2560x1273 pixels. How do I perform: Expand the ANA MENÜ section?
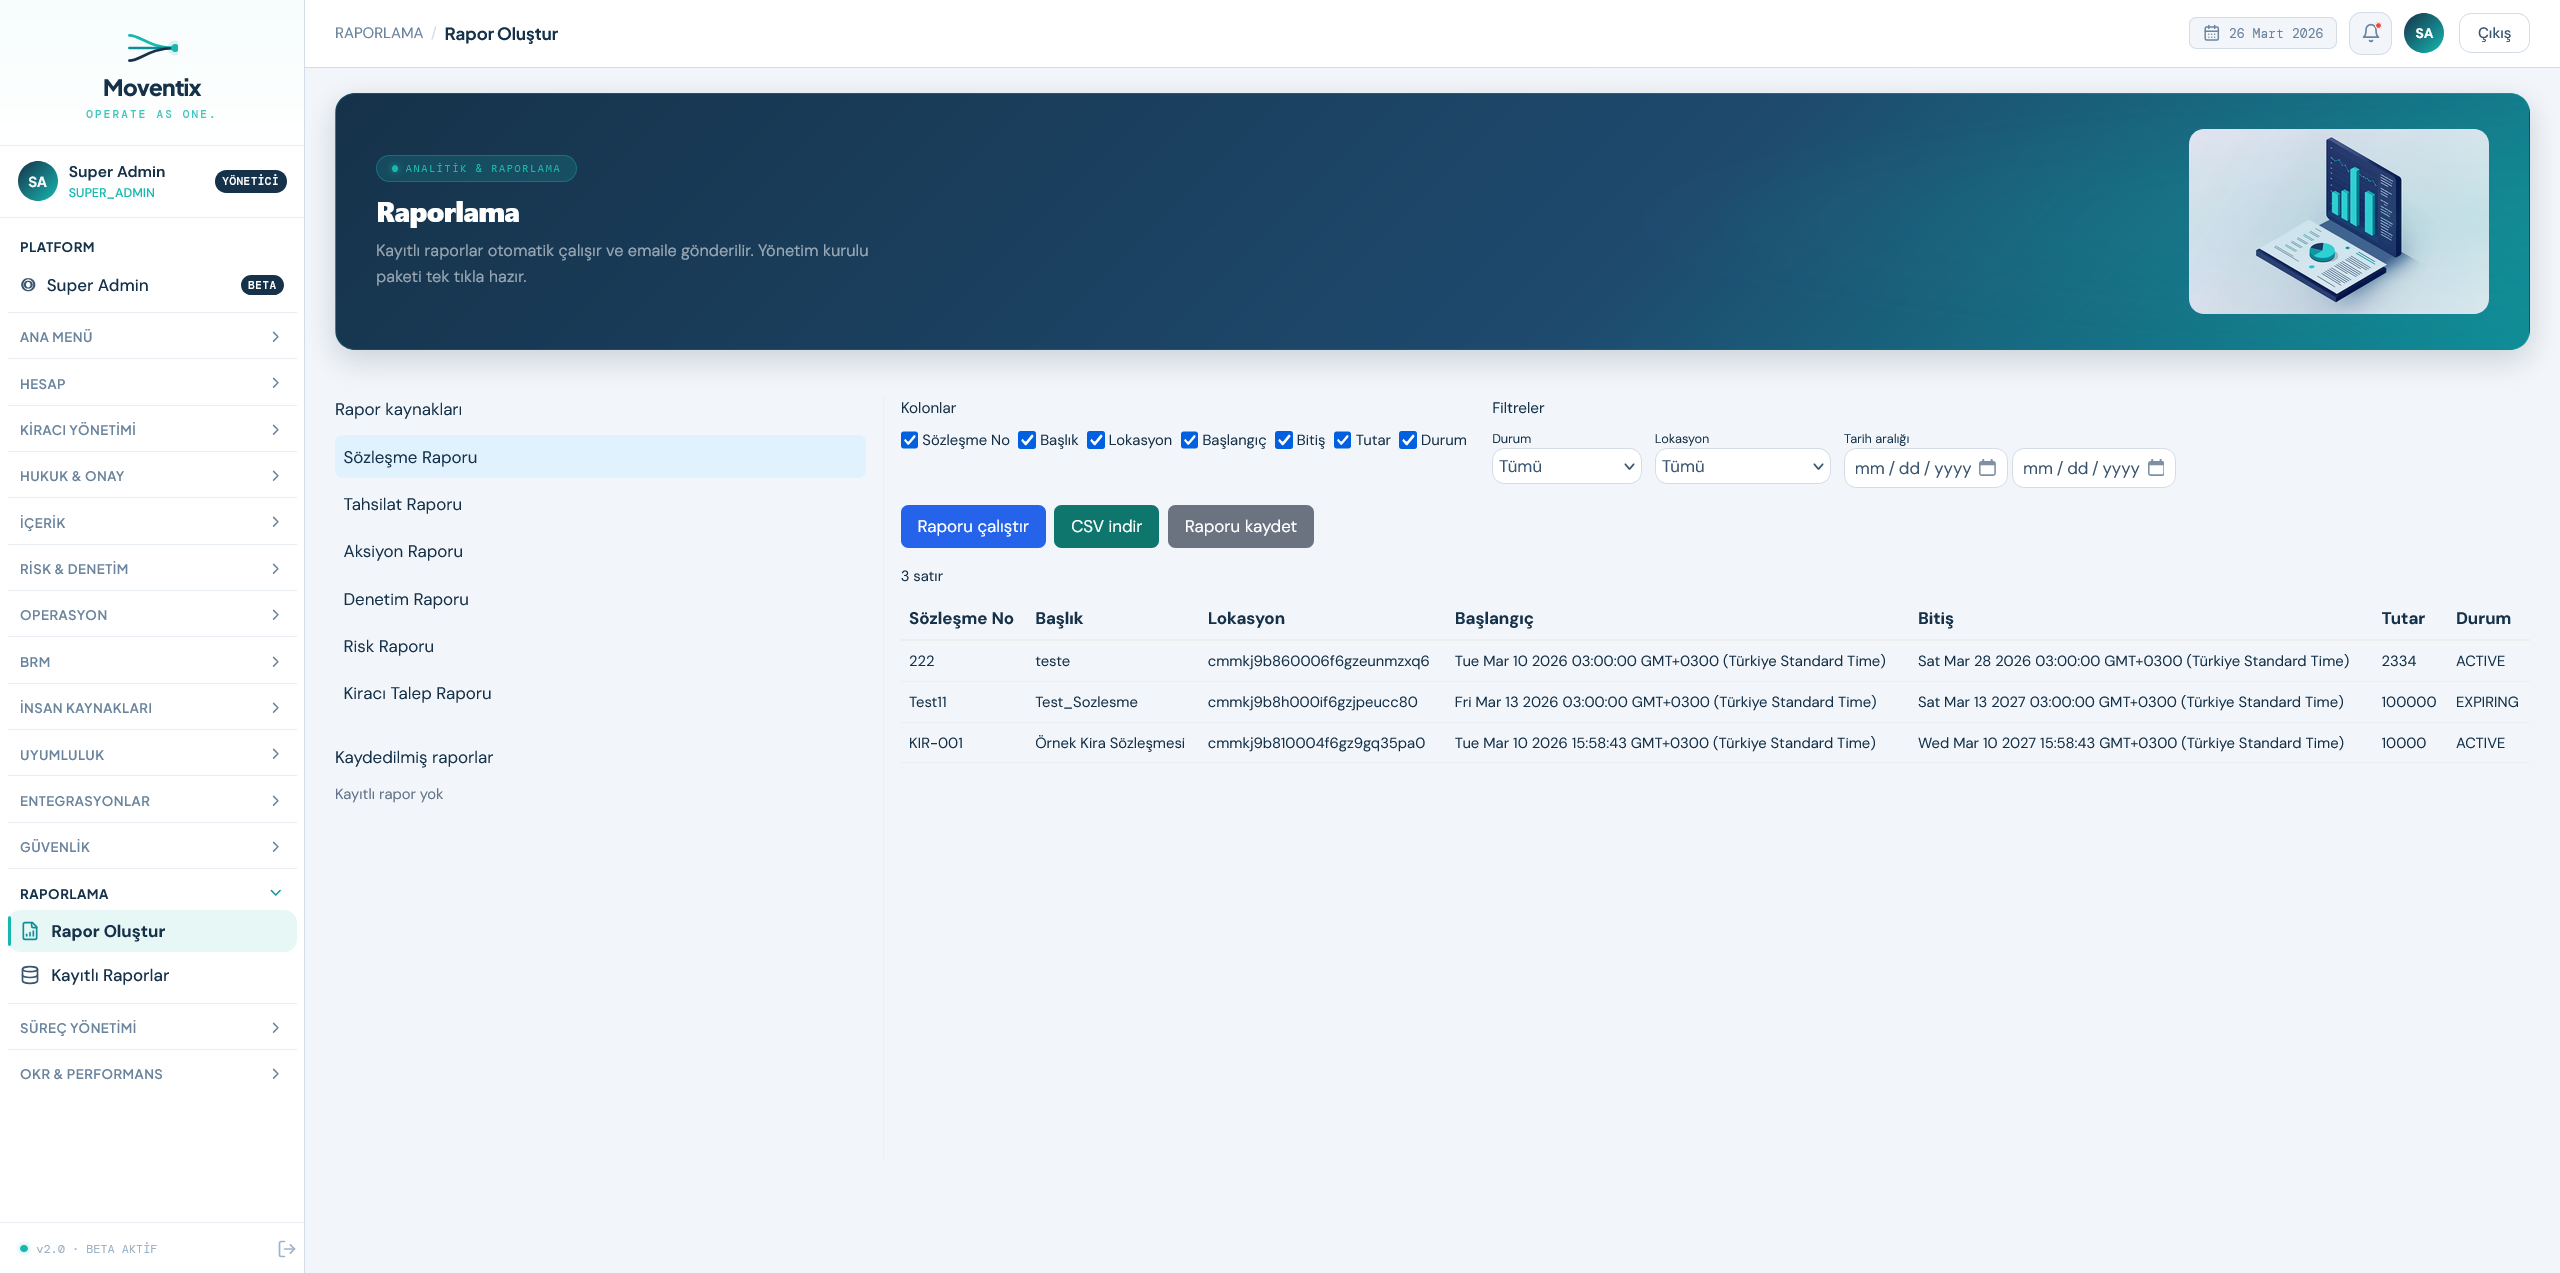[x=152, y=337]
